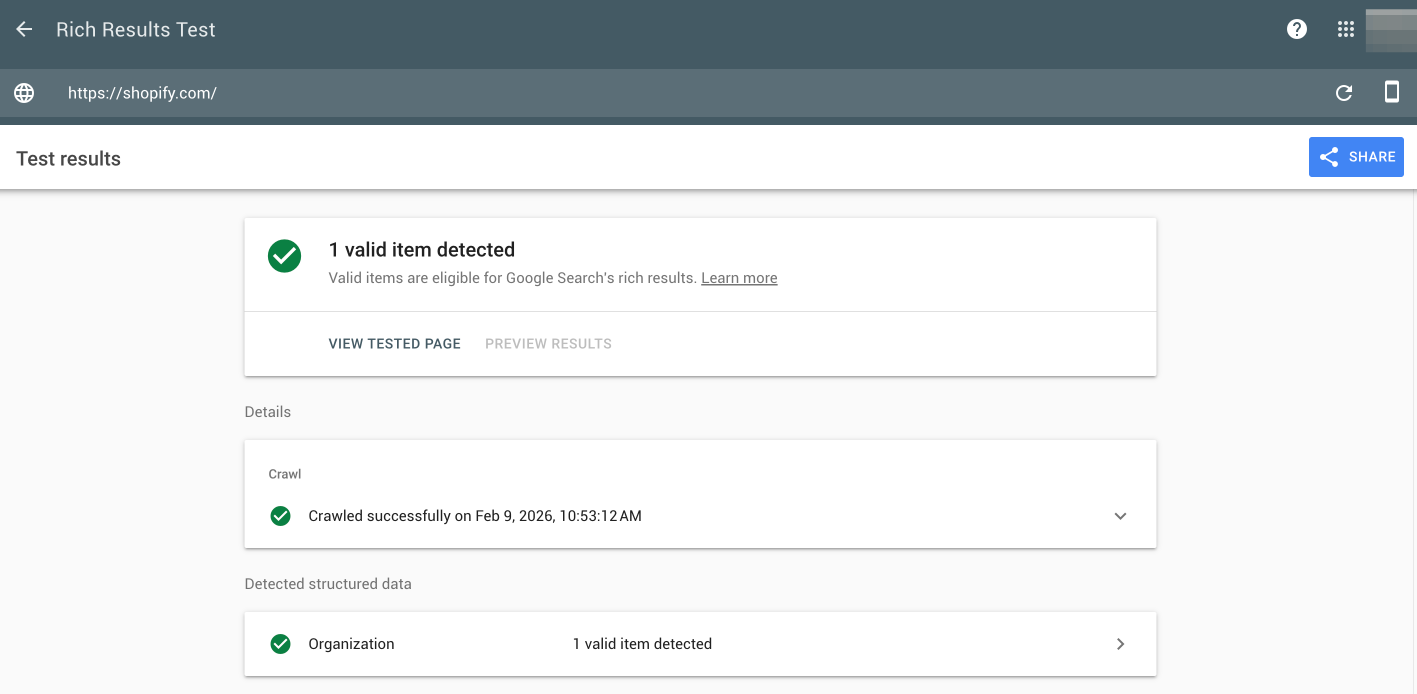
Task: Expand the Crawl details chevron
Action: point(1120,516)
